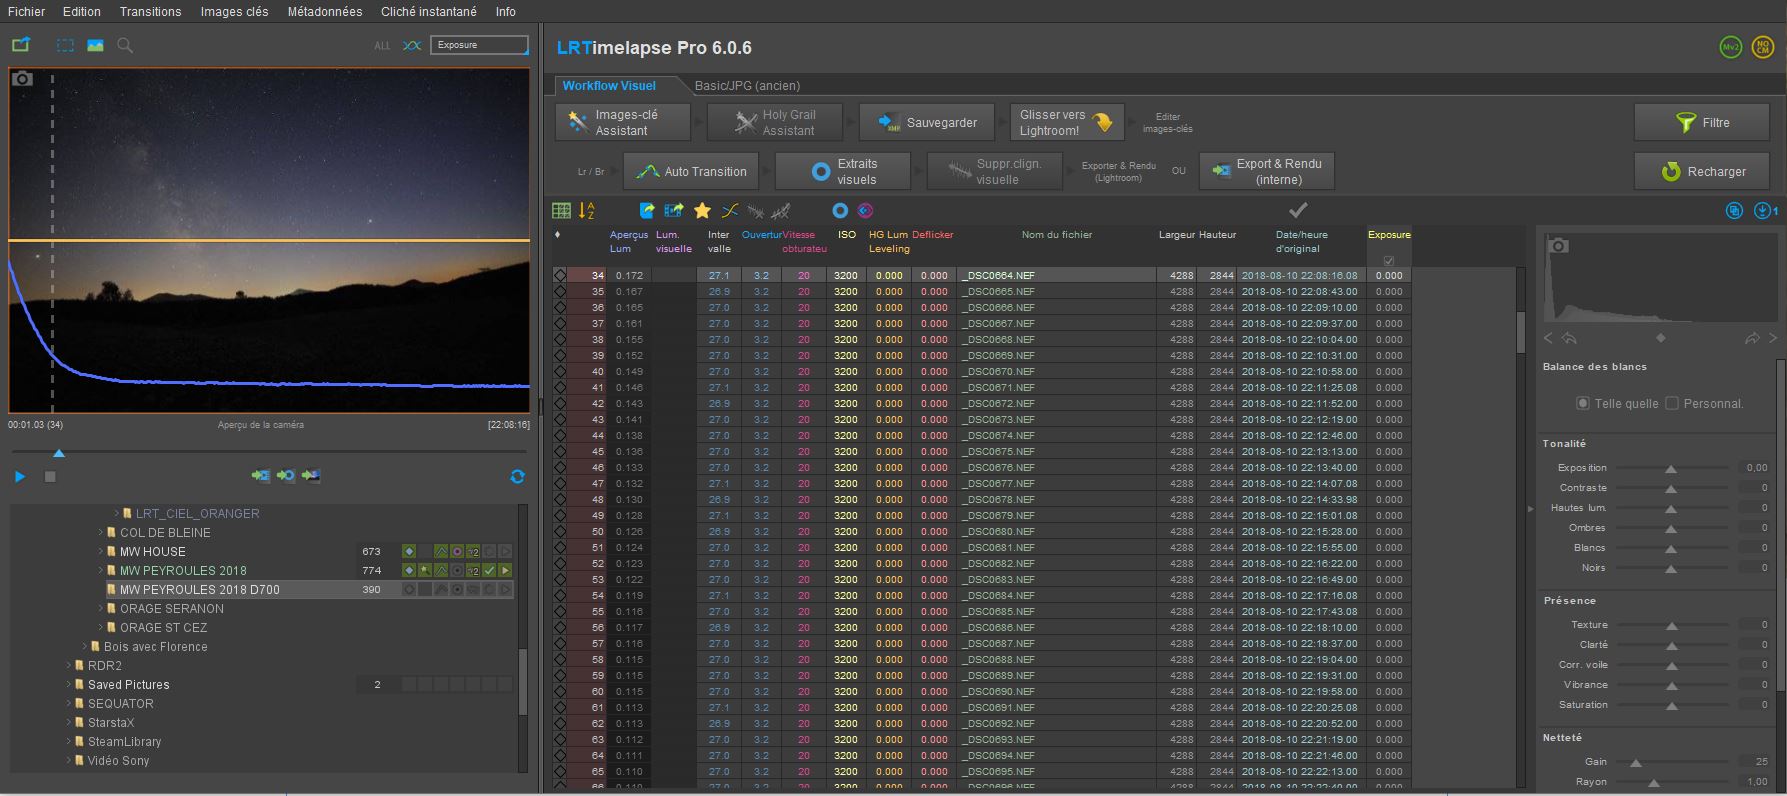The height and width of the screenshot is (796, 1787).
Task: Click the blue refresh icon below preview
Action: click(517, 477)
